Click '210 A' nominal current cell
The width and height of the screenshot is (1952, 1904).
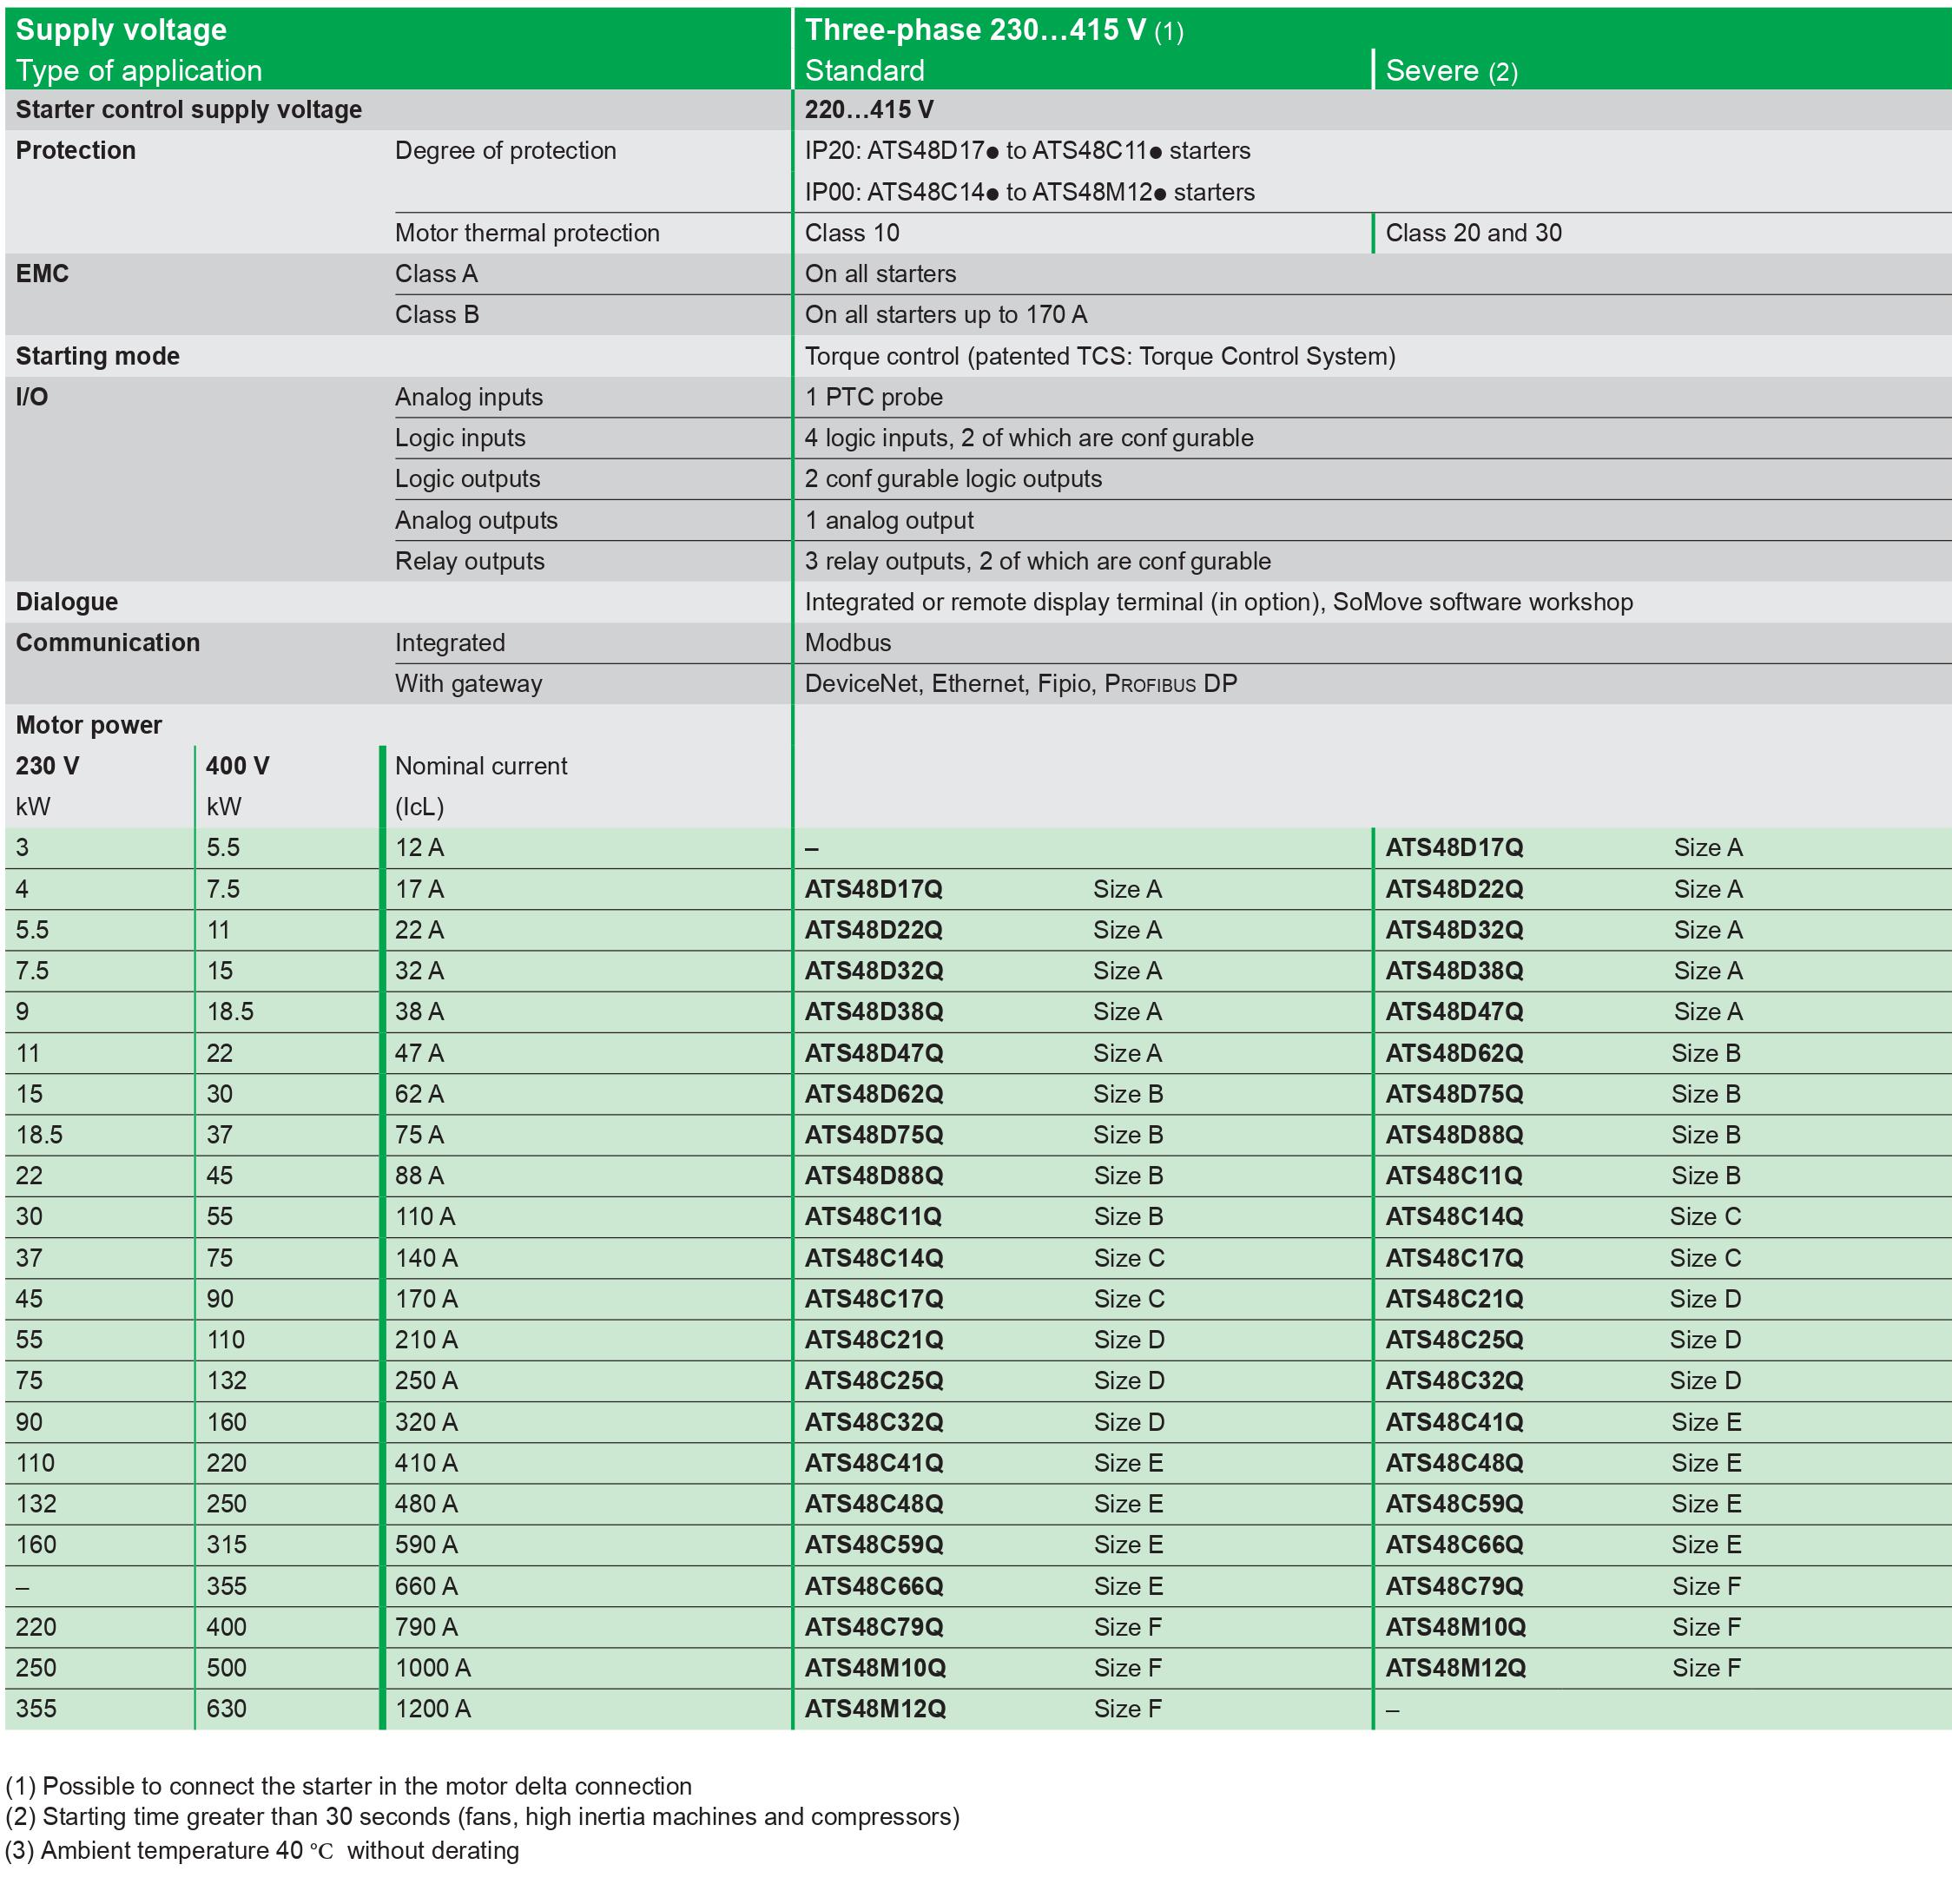coord(426,1340)
